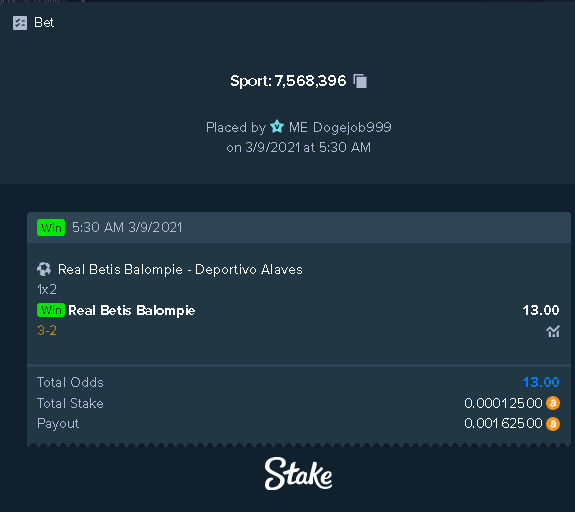
Task: Click the Stake logo
Action: point(299,473)
